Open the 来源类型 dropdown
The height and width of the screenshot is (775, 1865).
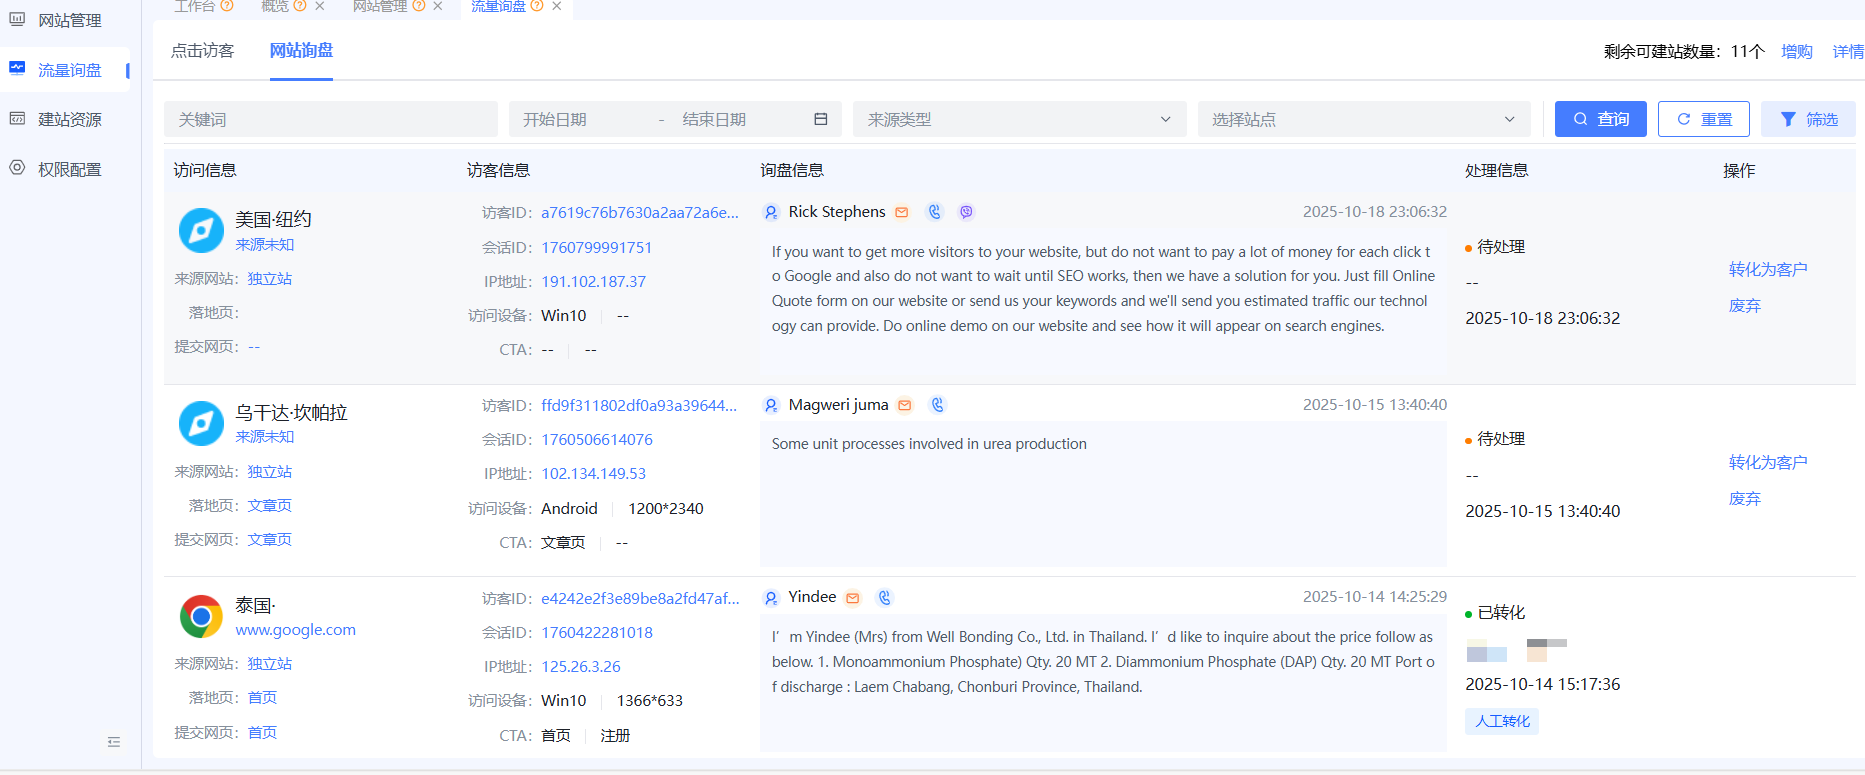1019,119
